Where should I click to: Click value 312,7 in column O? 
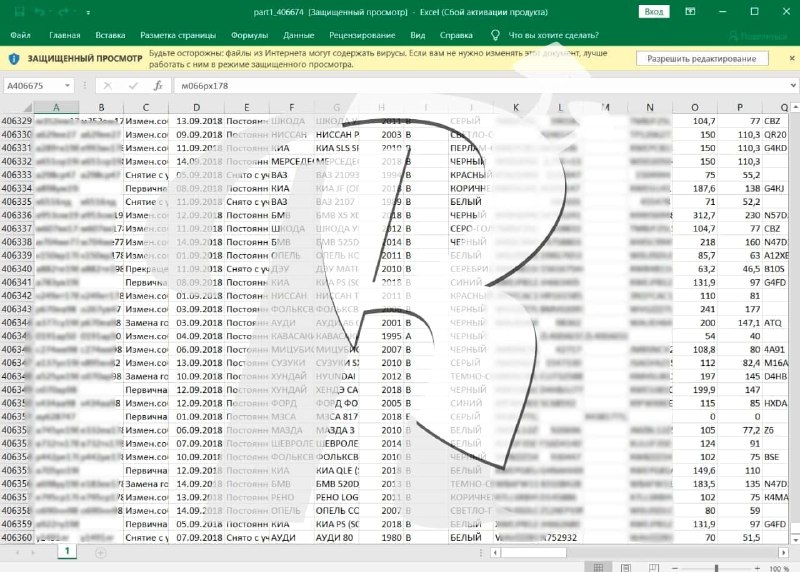tap(695, 215)
